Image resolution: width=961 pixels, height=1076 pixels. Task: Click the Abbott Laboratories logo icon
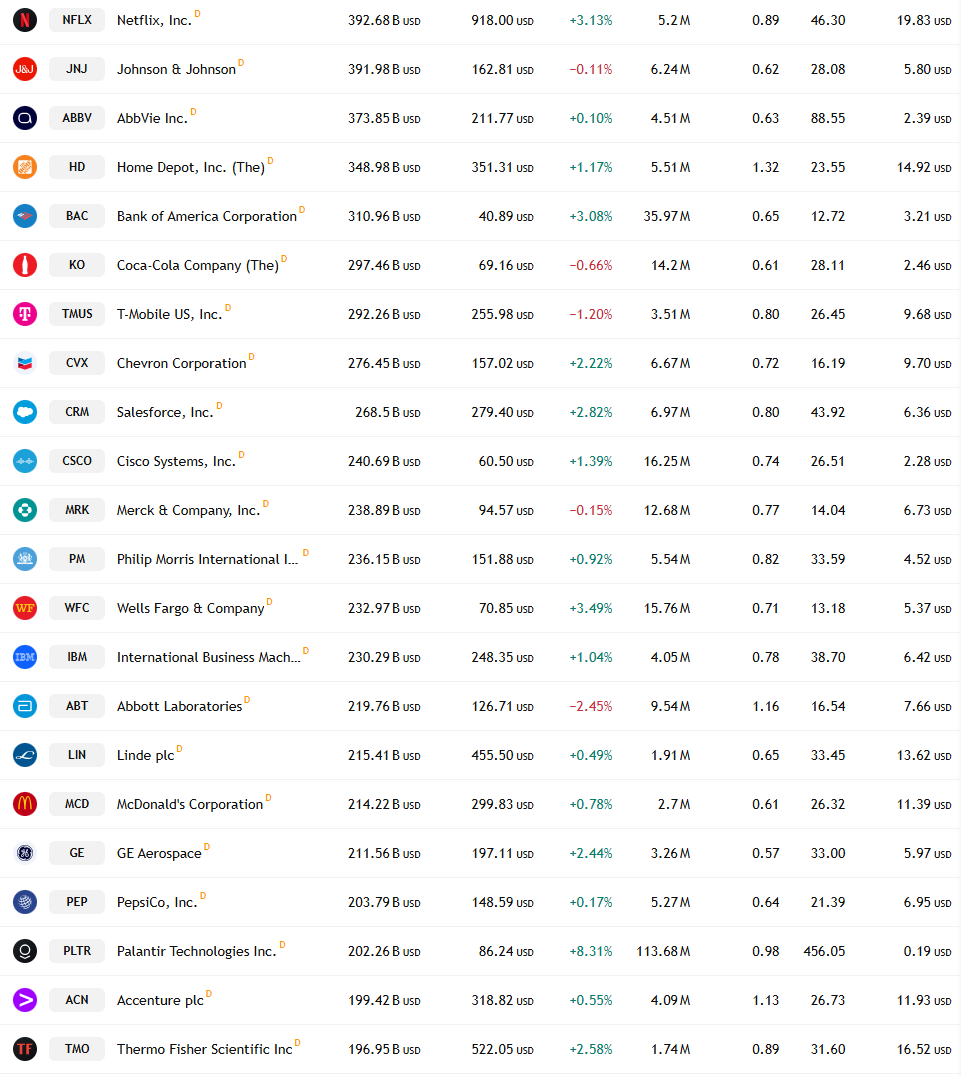(x=25, y=706)
